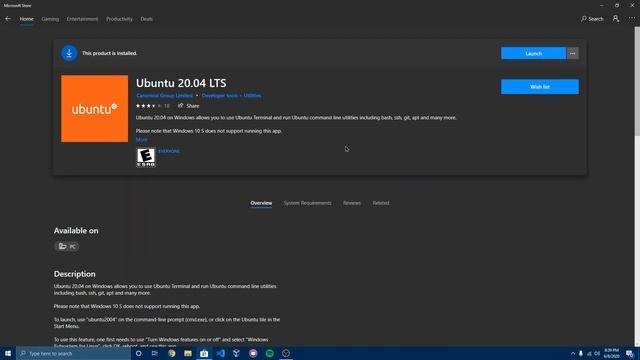Click the PC availability badge

pos(67,246)
